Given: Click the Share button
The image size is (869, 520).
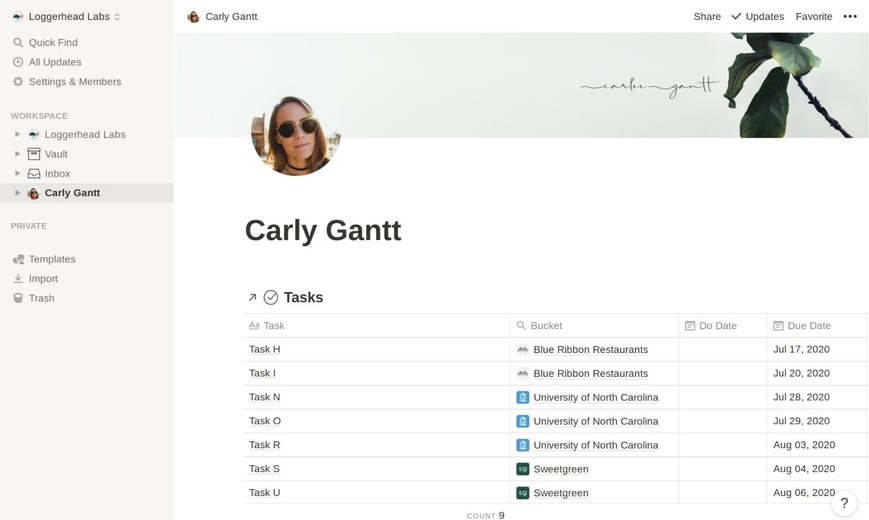Looking at the screenshot, I should point(707,17).
